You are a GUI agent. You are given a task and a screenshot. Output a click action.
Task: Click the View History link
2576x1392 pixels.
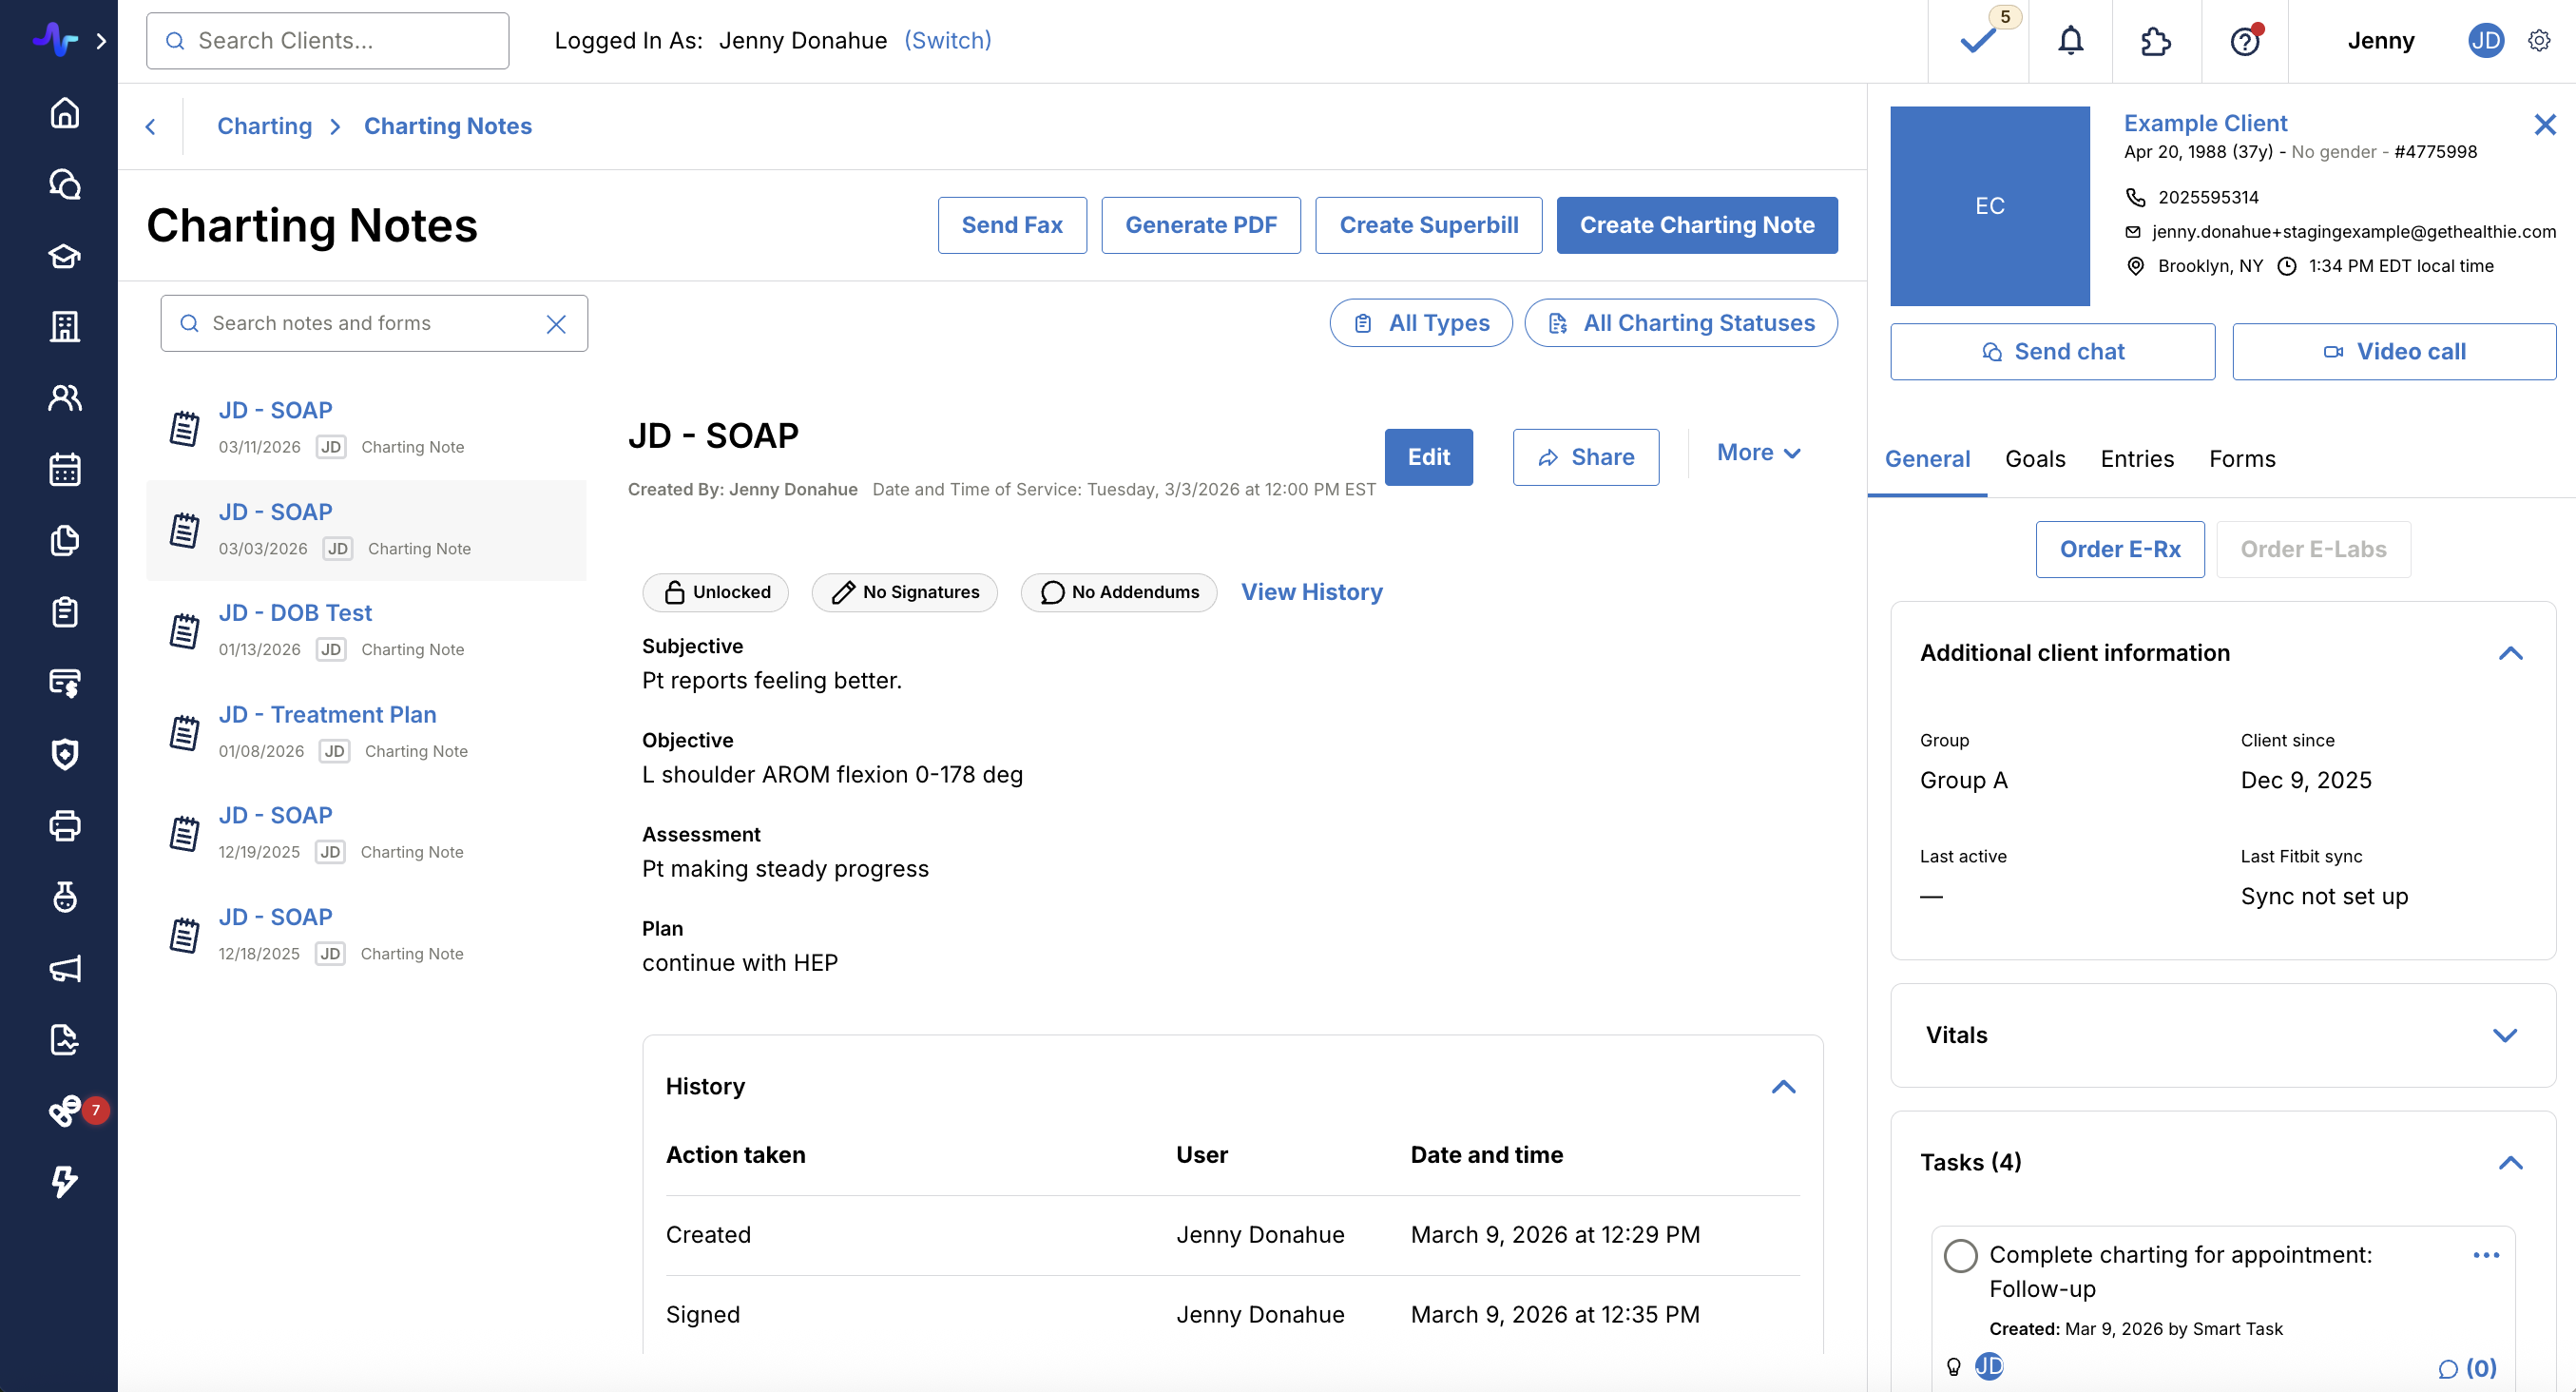pyautogui.click(x=1311, y=592)
